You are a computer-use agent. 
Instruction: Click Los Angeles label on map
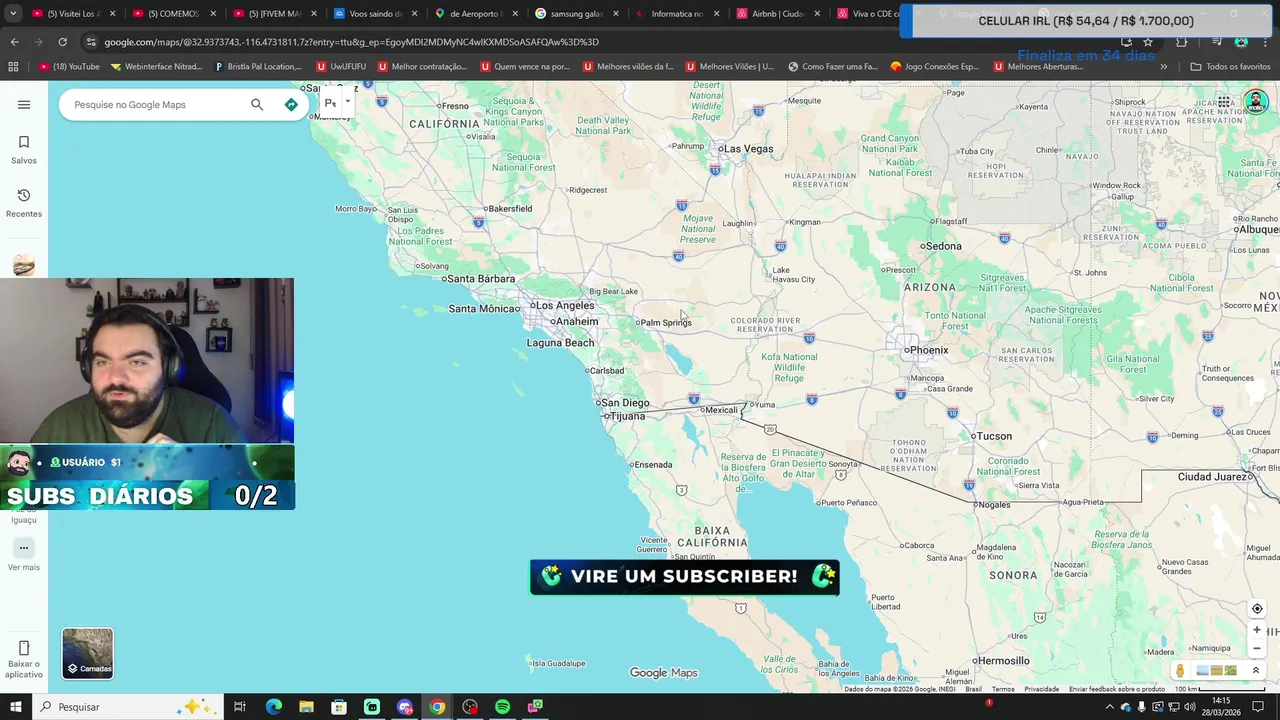click(x=563, y=306)
